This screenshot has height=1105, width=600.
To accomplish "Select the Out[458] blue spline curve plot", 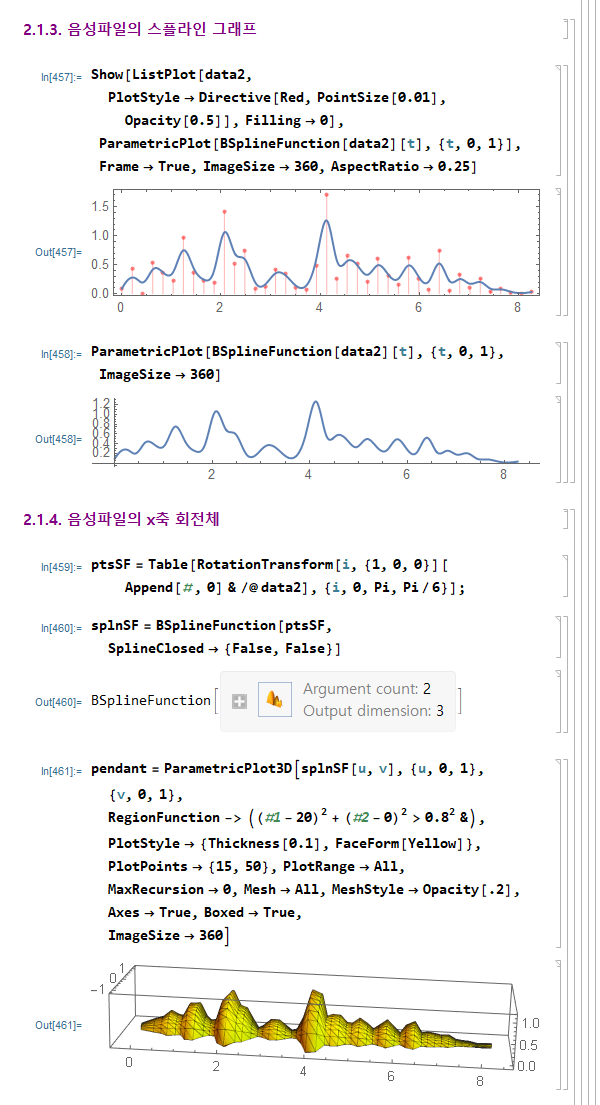I will tap(320, 433).
